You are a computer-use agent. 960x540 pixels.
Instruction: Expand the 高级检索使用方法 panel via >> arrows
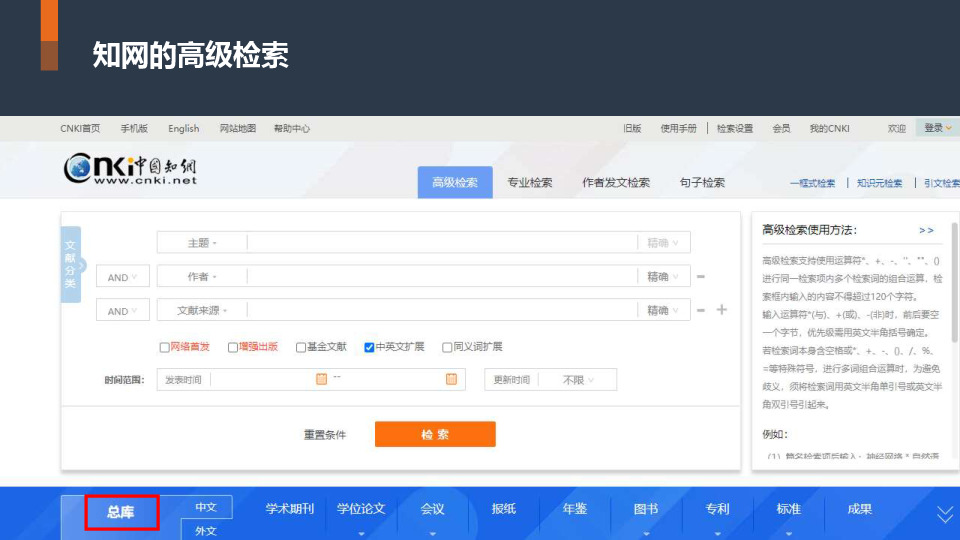point(926,230)
